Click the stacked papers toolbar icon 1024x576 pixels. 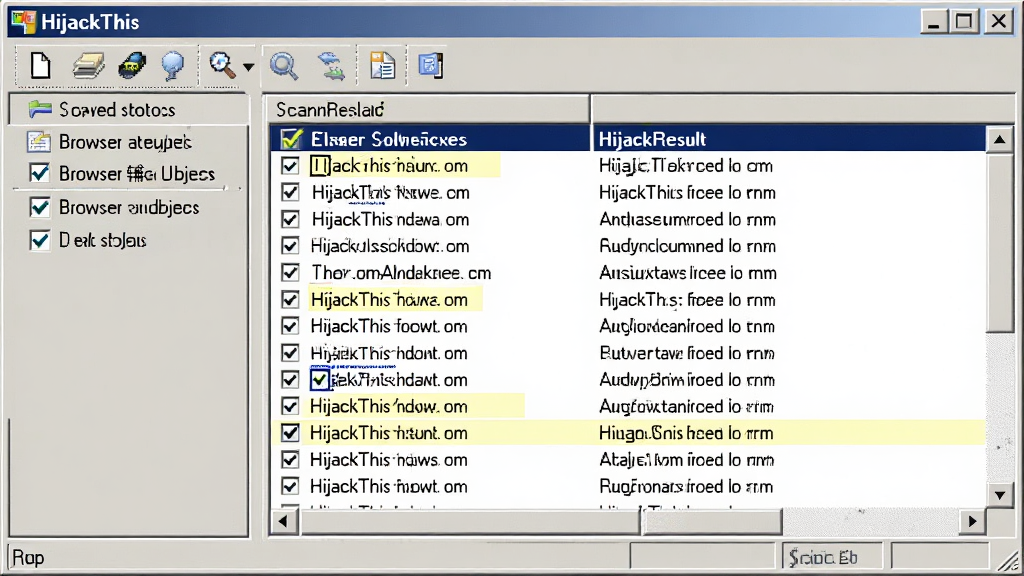click(x=88, y=66)
